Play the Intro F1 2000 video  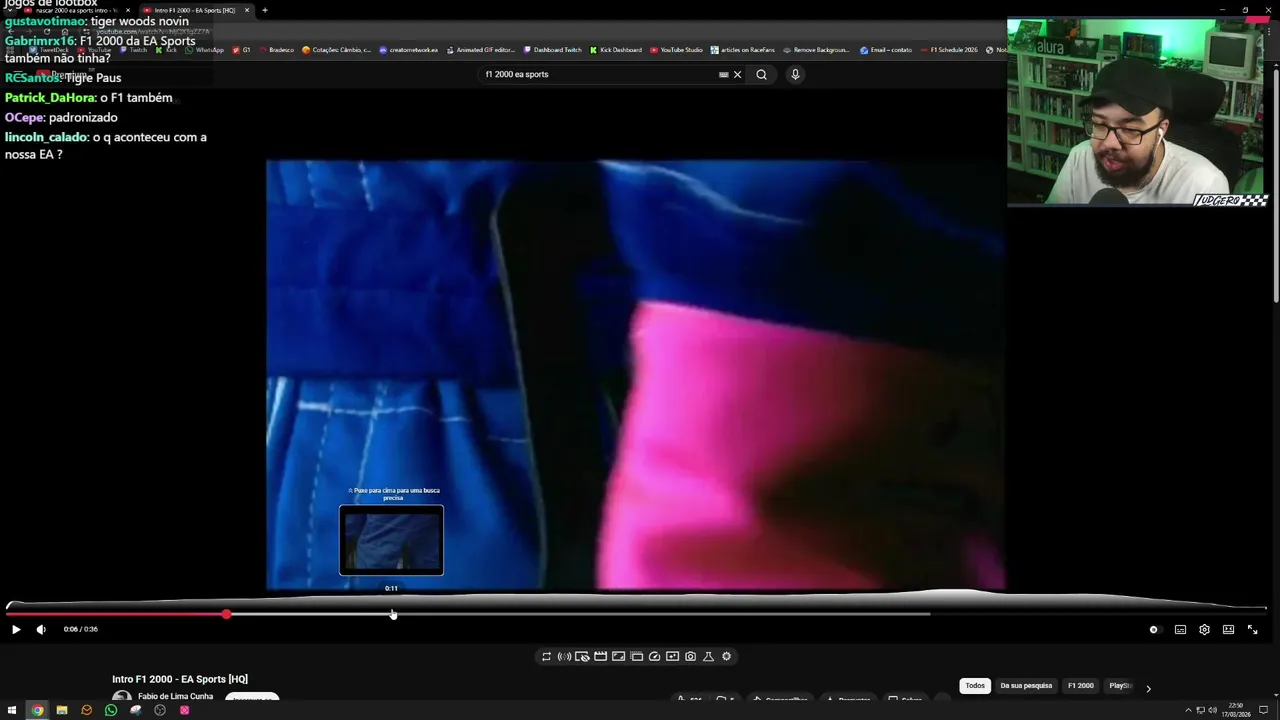(x=15, y=629)
